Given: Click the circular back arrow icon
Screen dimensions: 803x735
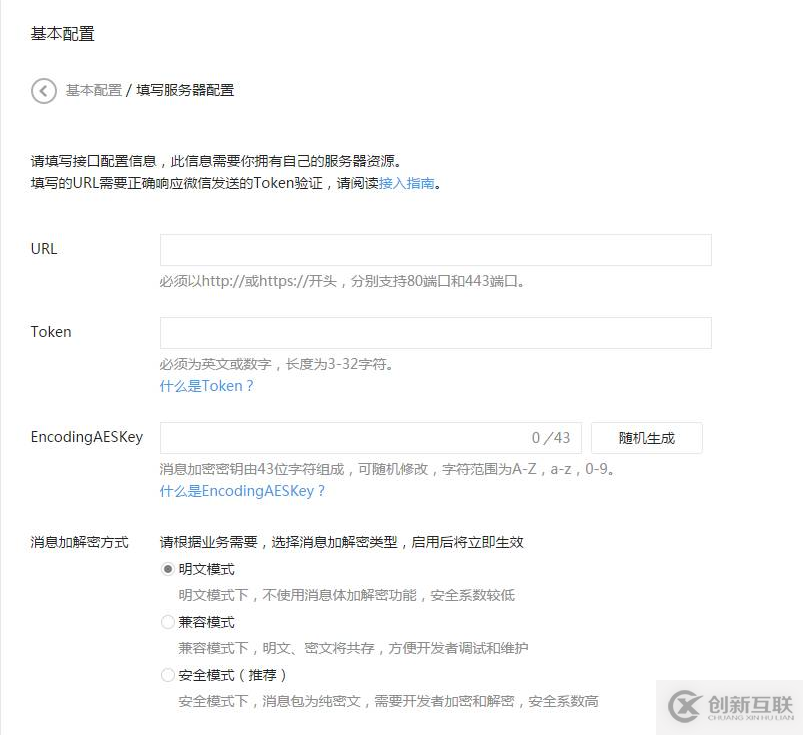Looking at the screenshot, I should coord(43,91).
